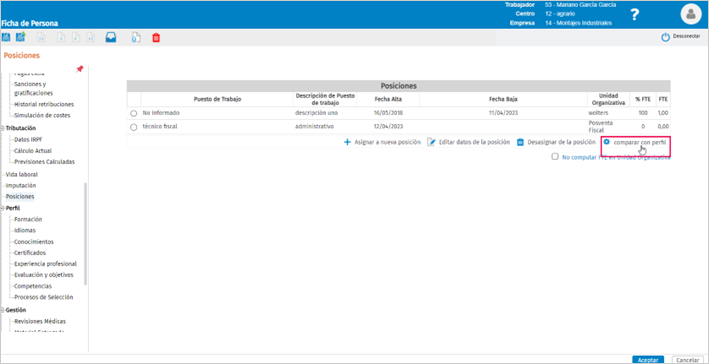
Task: Collapse the Tributación tree node
Action: click(2, 128)
